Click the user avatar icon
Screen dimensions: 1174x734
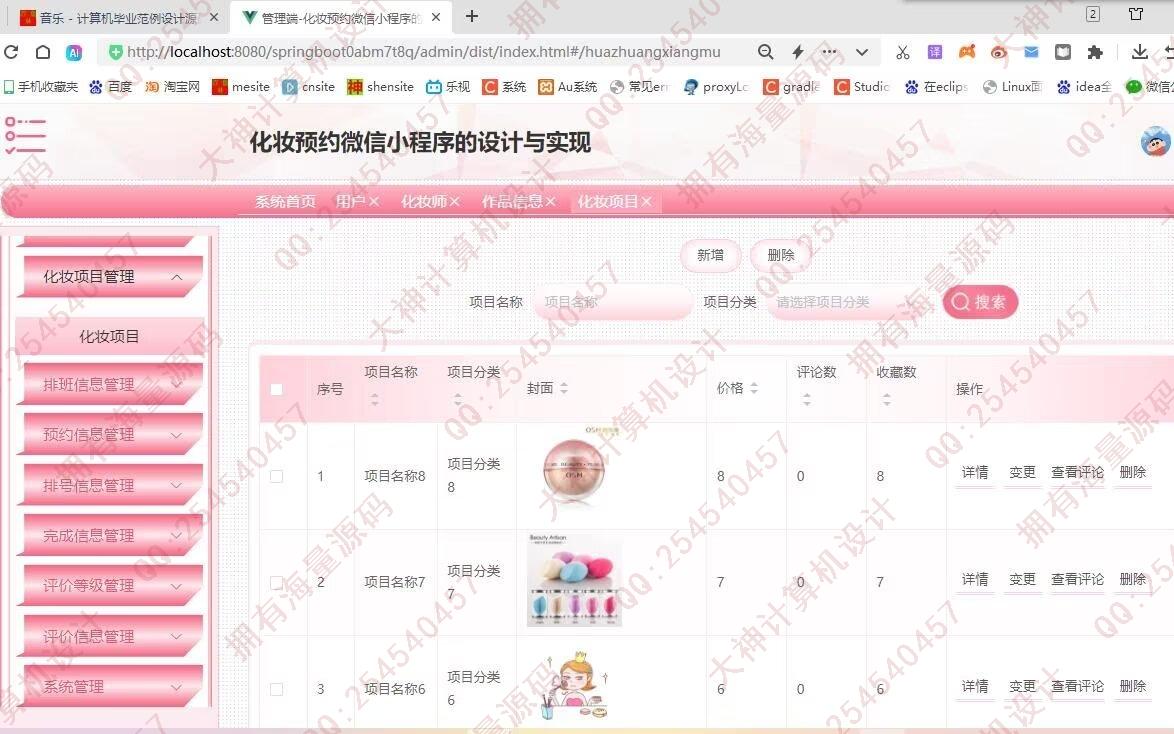1155,141
